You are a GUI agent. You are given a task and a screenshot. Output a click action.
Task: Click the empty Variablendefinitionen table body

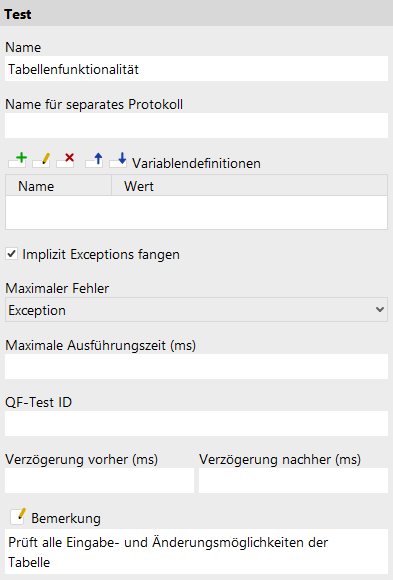pos(196,212)
